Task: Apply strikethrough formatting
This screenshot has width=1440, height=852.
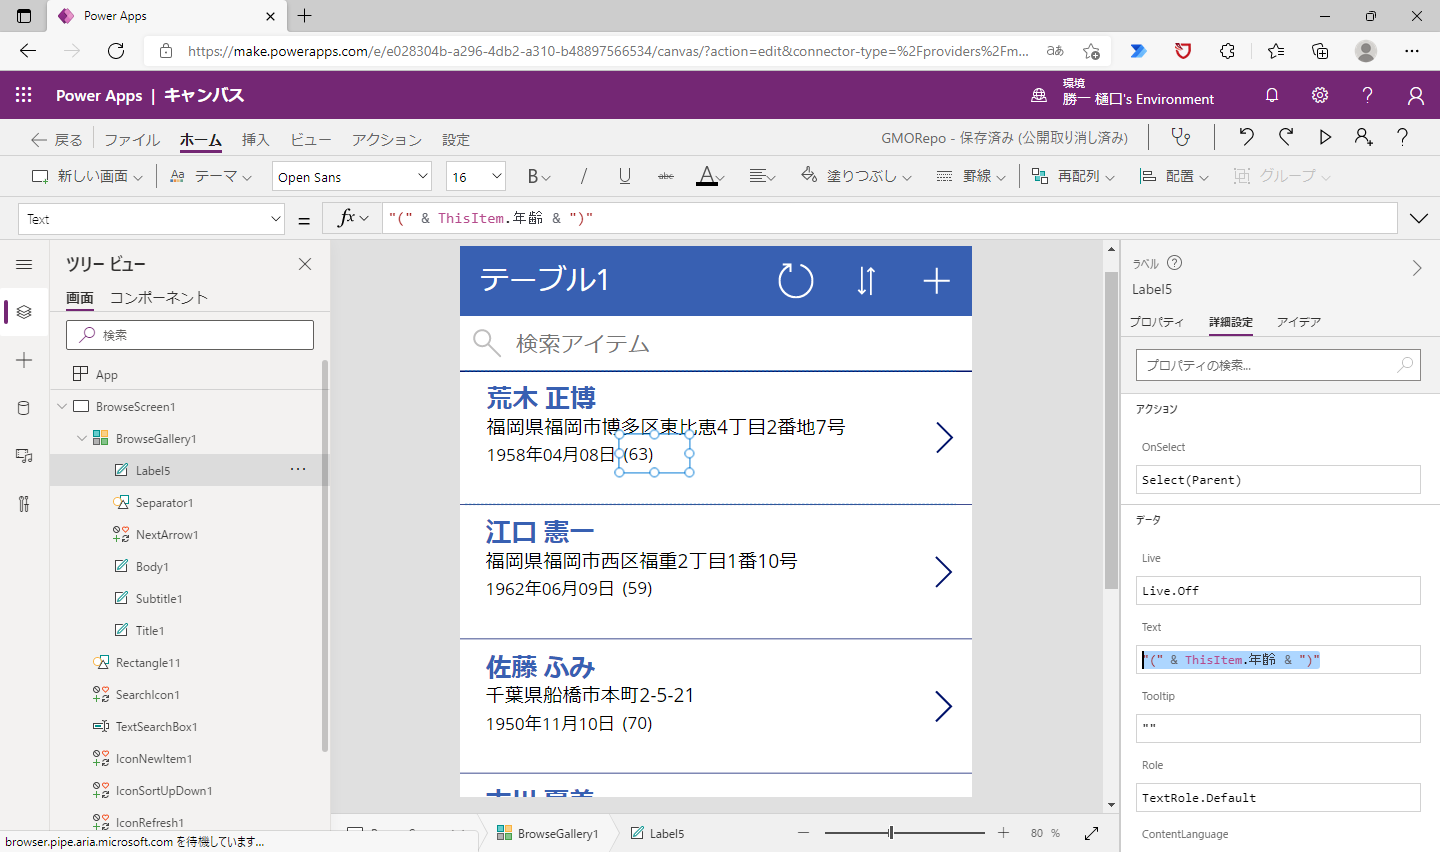Action: 666,176
